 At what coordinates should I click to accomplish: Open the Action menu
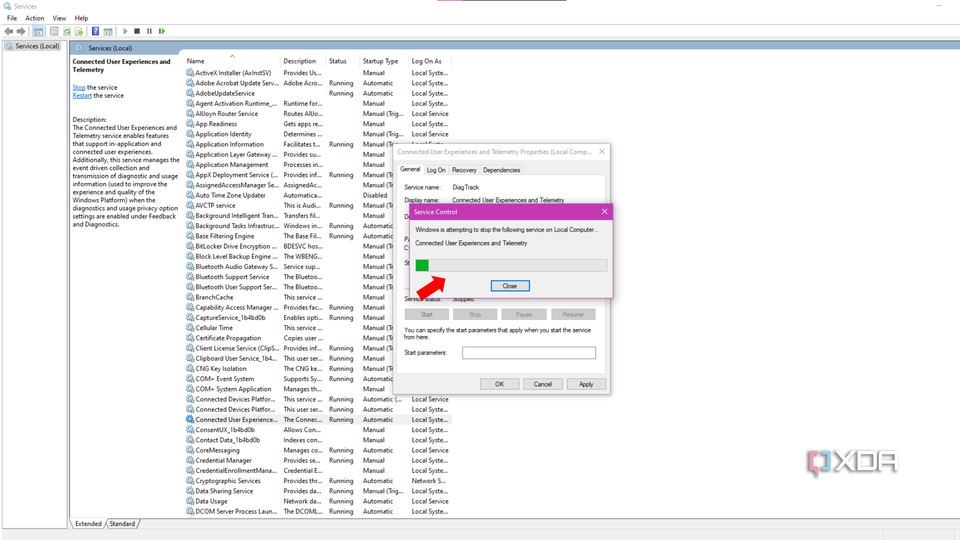click(x=34, y=18)
